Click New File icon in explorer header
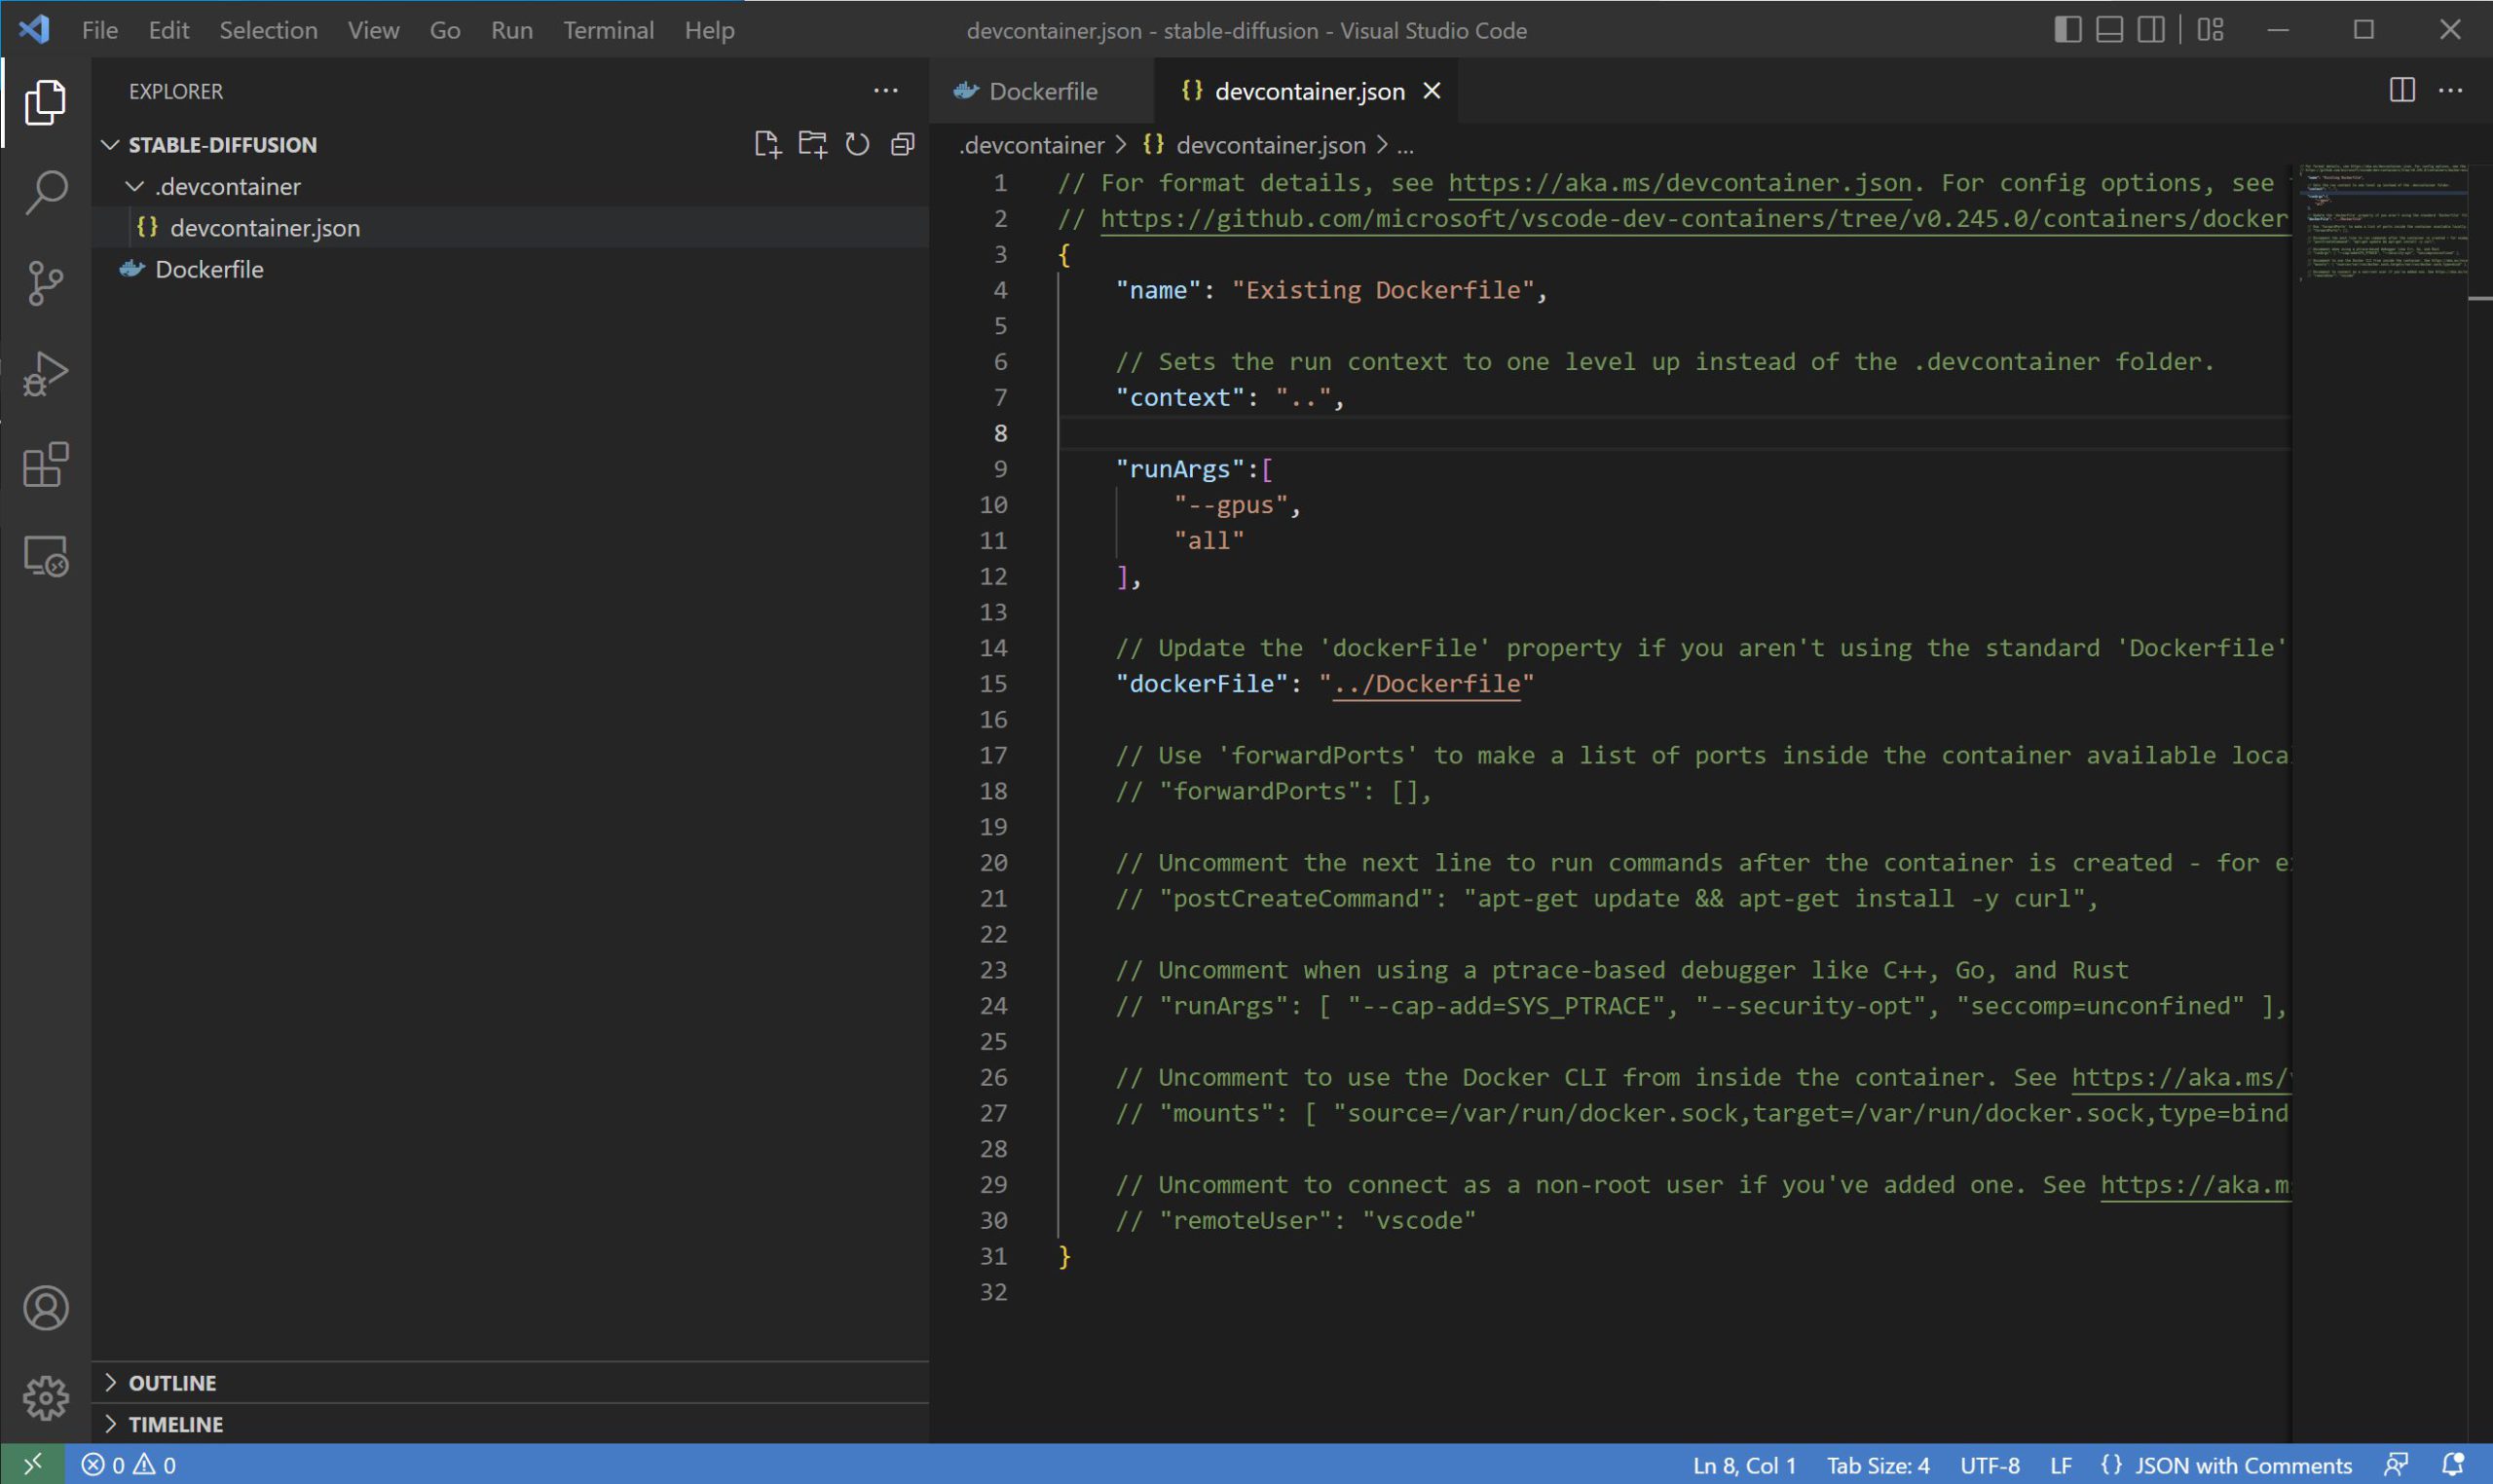2493x1484 pixels. coord(767,145)
